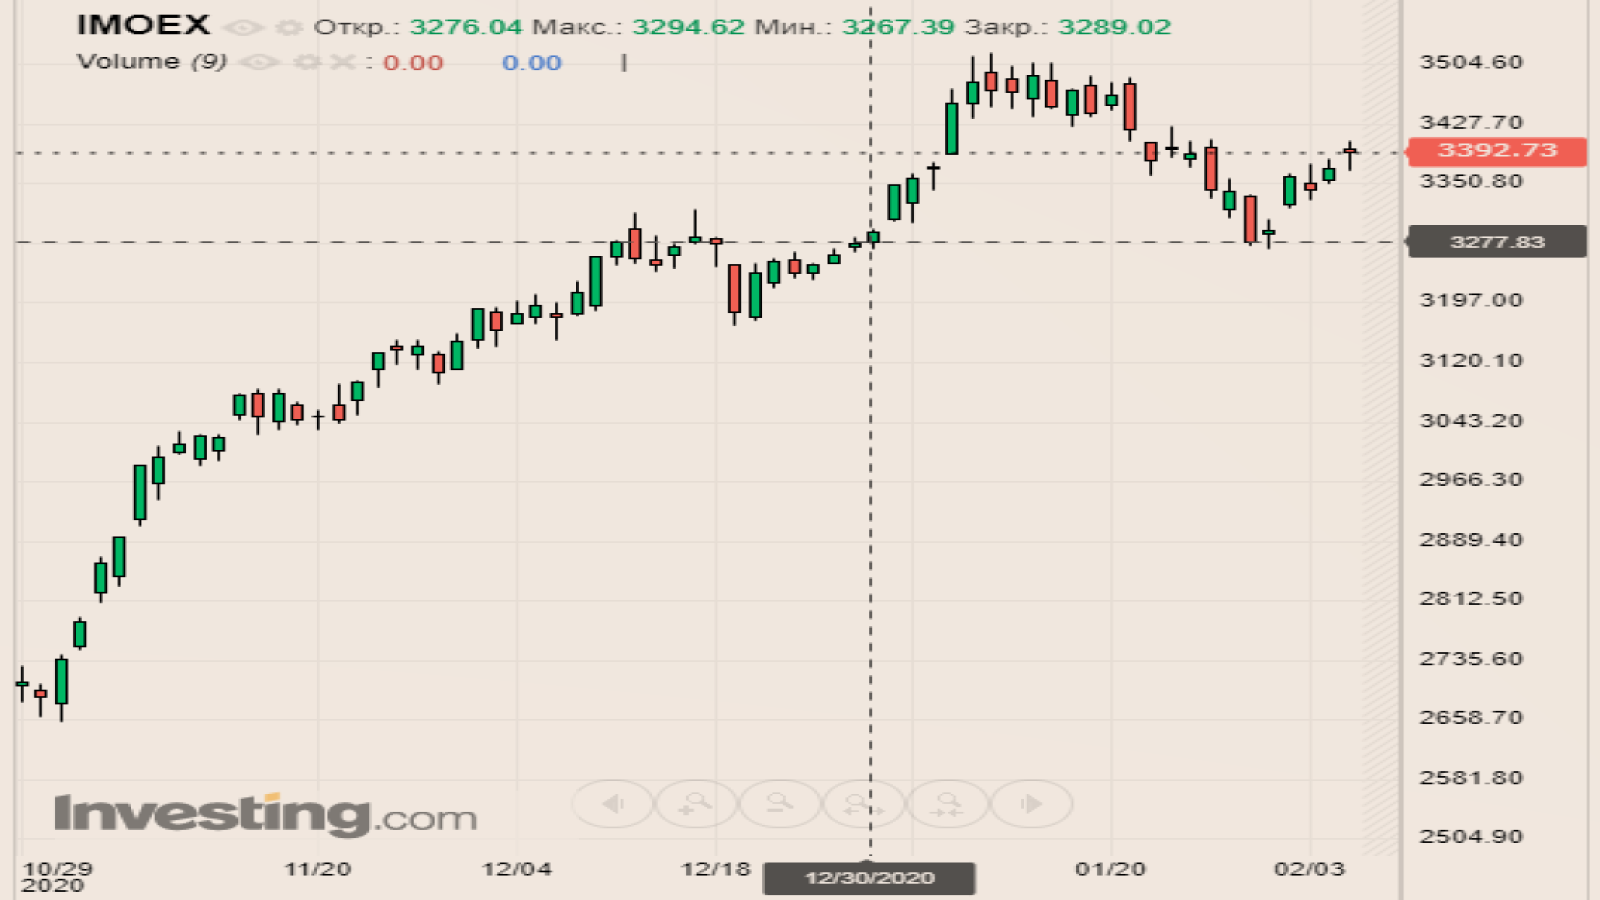Click time axis label 12/18
This screenshot has height=900, width=1600.
716,869
